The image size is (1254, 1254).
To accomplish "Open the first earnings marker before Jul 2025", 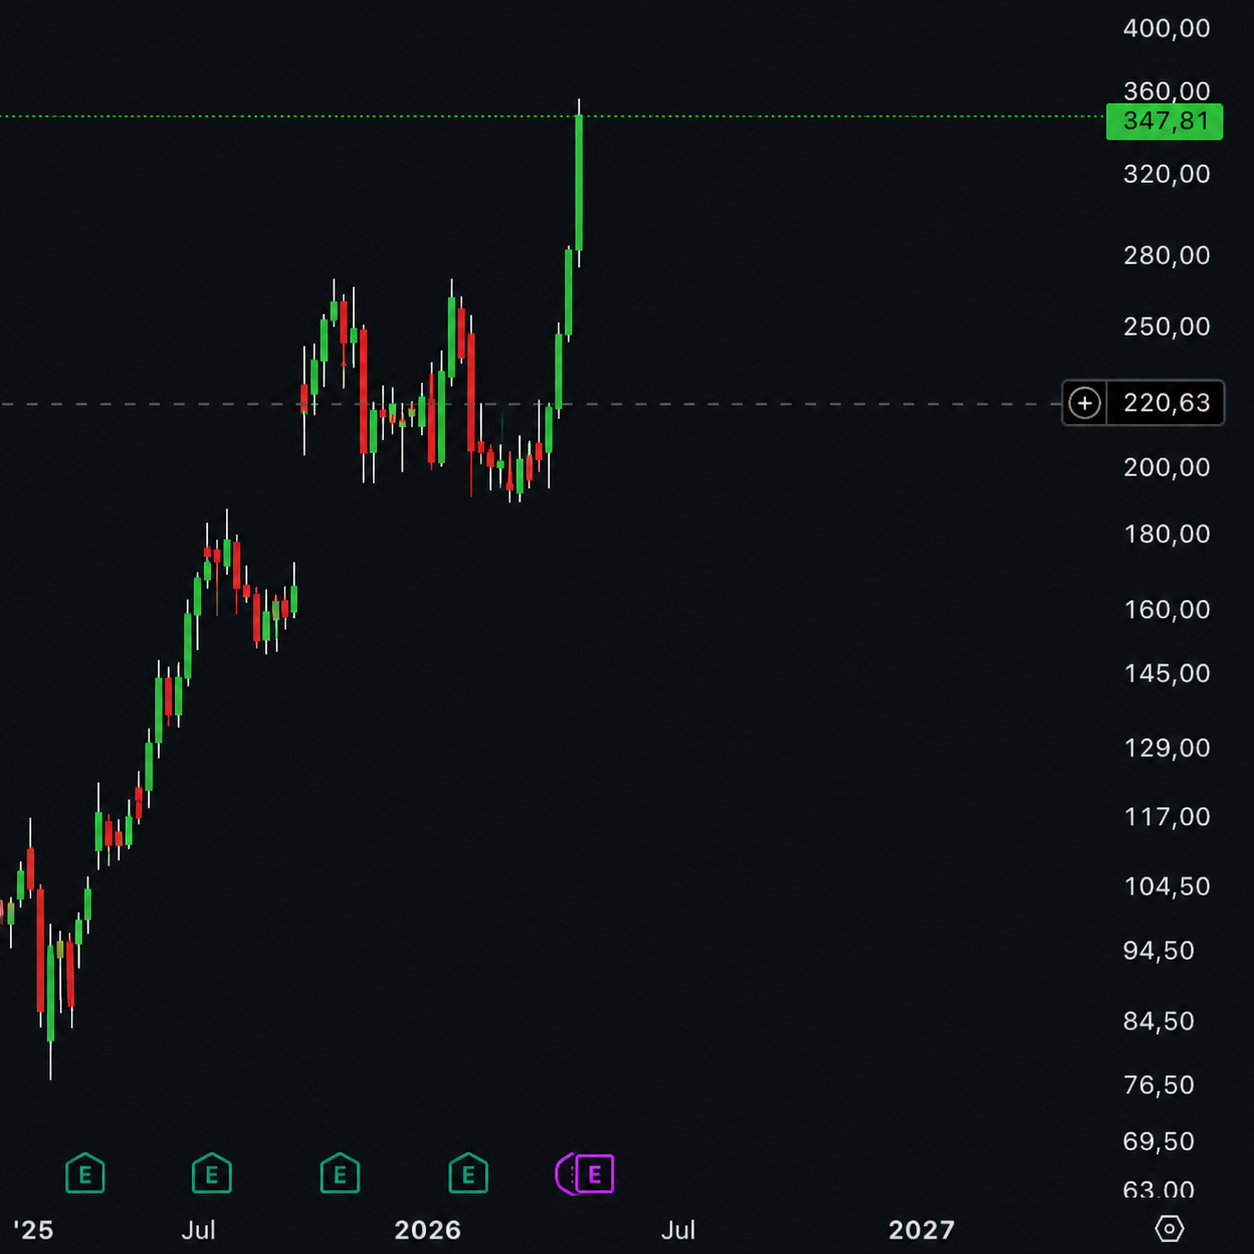I will [x=85, y=1174].
